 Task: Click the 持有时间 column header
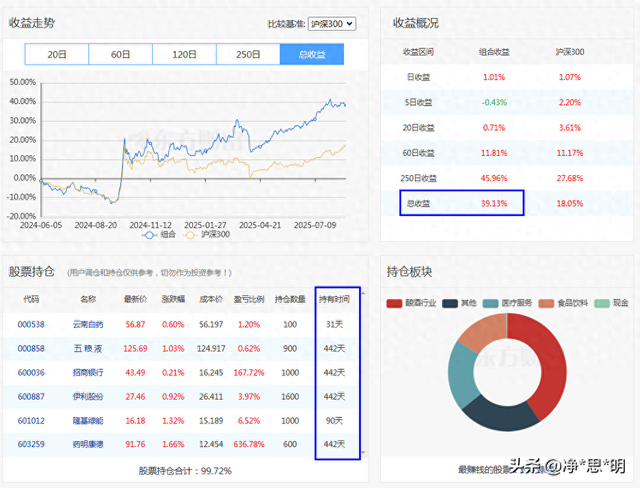pos(333,298)
